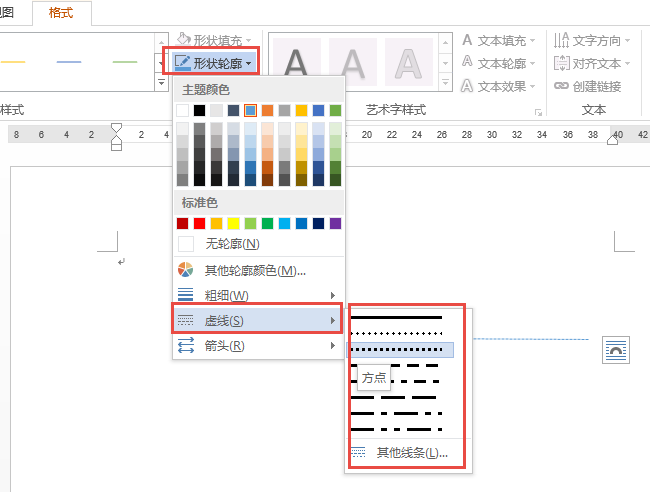Open the 箭头 arrows submenu
650x492 pixels.
click(x=259, y=345)
